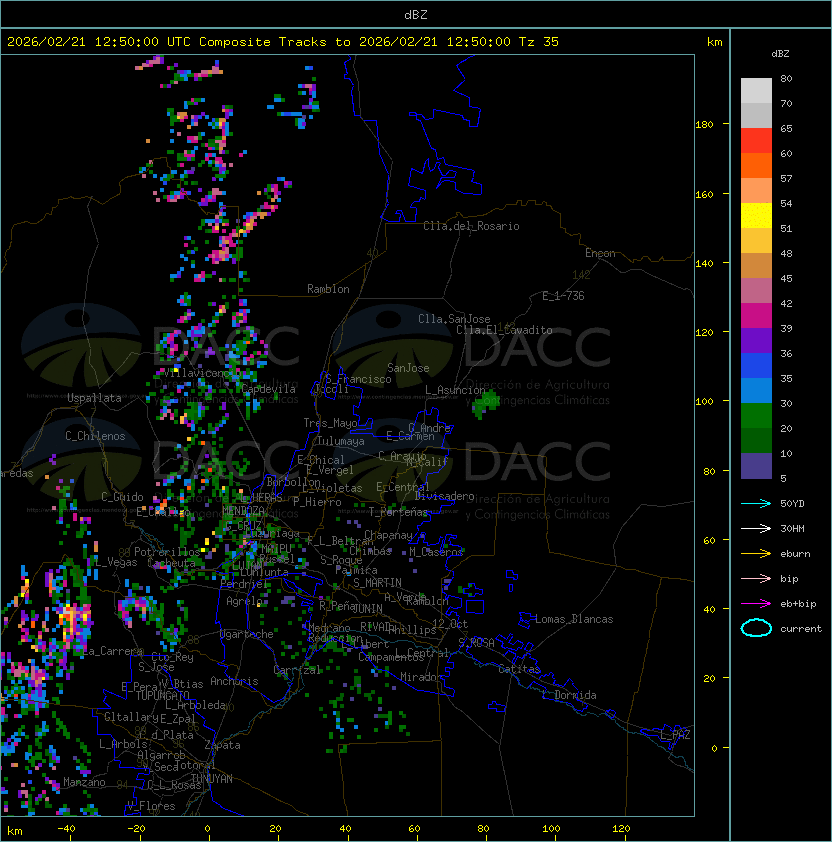Click the magenta eb+bip arrow in legend
This screenshot has height=842, width=832.
(756, 604)
